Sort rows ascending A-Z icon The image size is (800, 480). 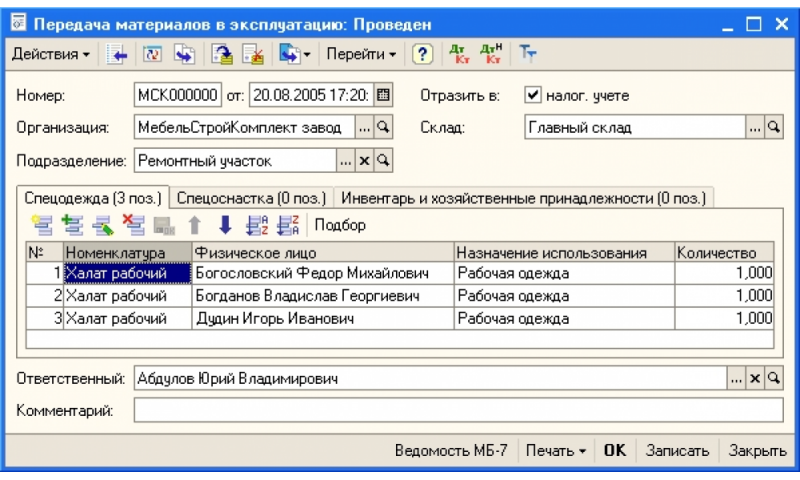tap(256, 226)
